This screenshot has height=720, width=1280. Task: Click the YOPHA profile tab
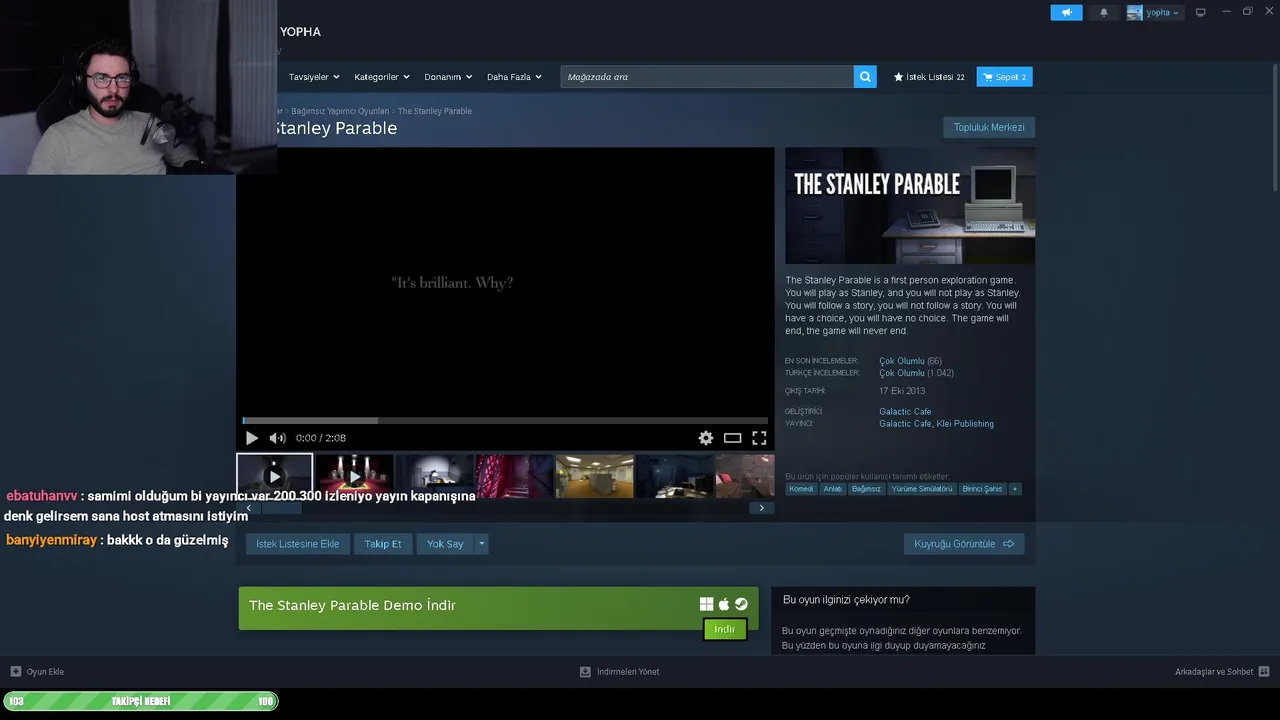[x=300, y=32]
